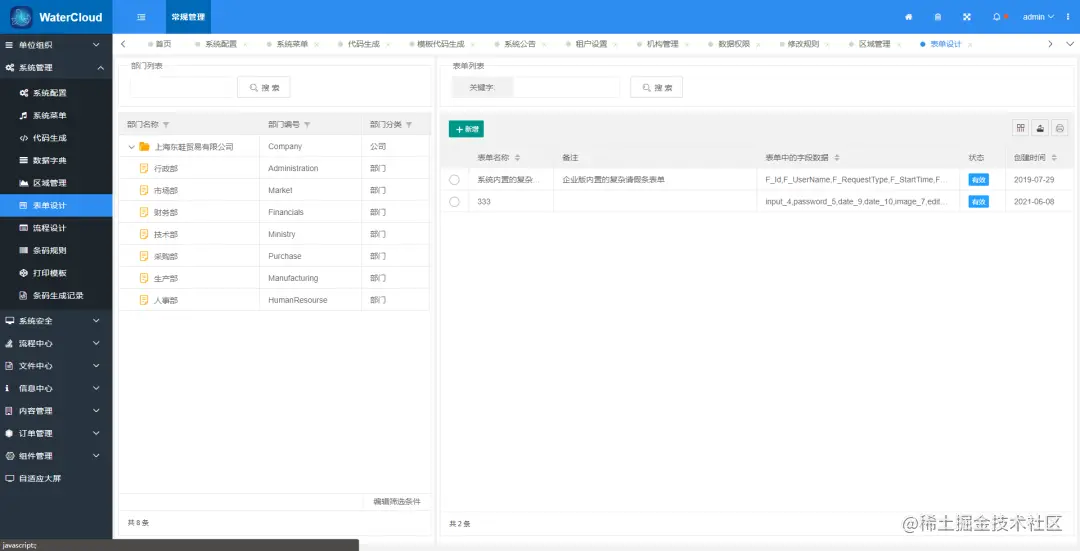This screenshot has height=551, width=1080.
Task: Open 流程设计 in the sidebar
Action: (56, 228)
